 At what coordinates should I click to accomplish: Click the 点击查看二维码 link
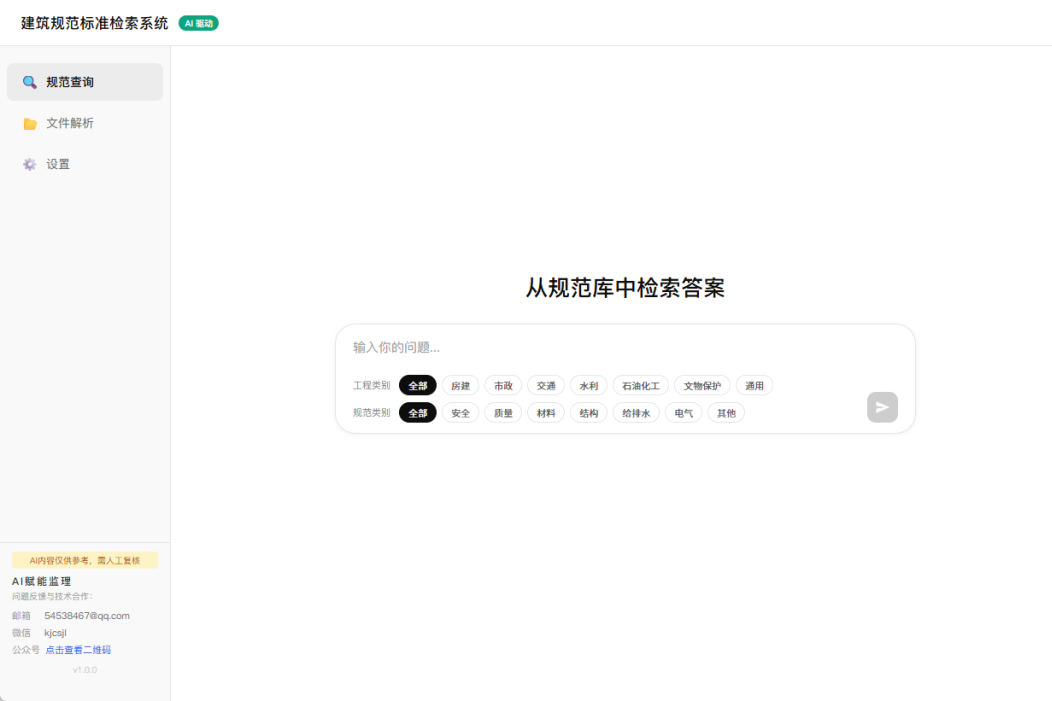click(x=78, y=650)
